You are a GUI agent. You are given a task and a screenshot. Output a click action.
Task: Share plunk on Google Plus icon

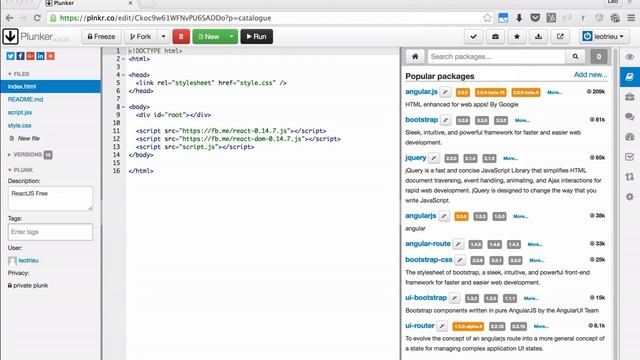[30, 56]
